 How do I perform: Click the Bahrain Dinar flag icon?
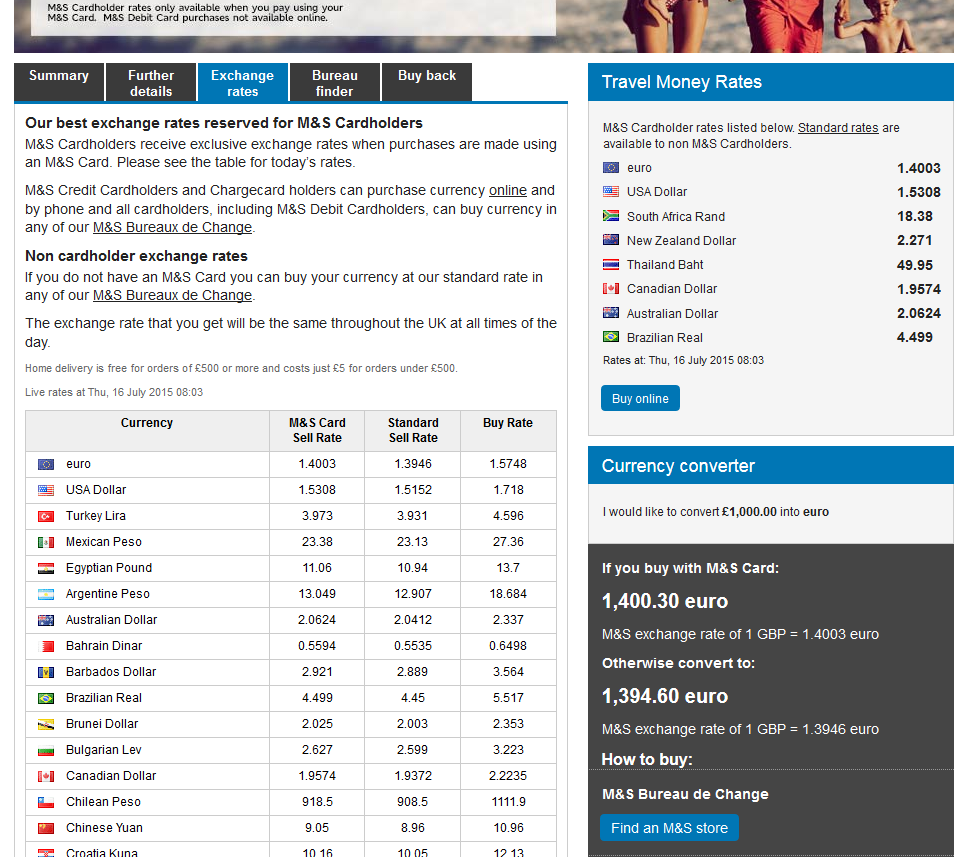click(46, 647)
